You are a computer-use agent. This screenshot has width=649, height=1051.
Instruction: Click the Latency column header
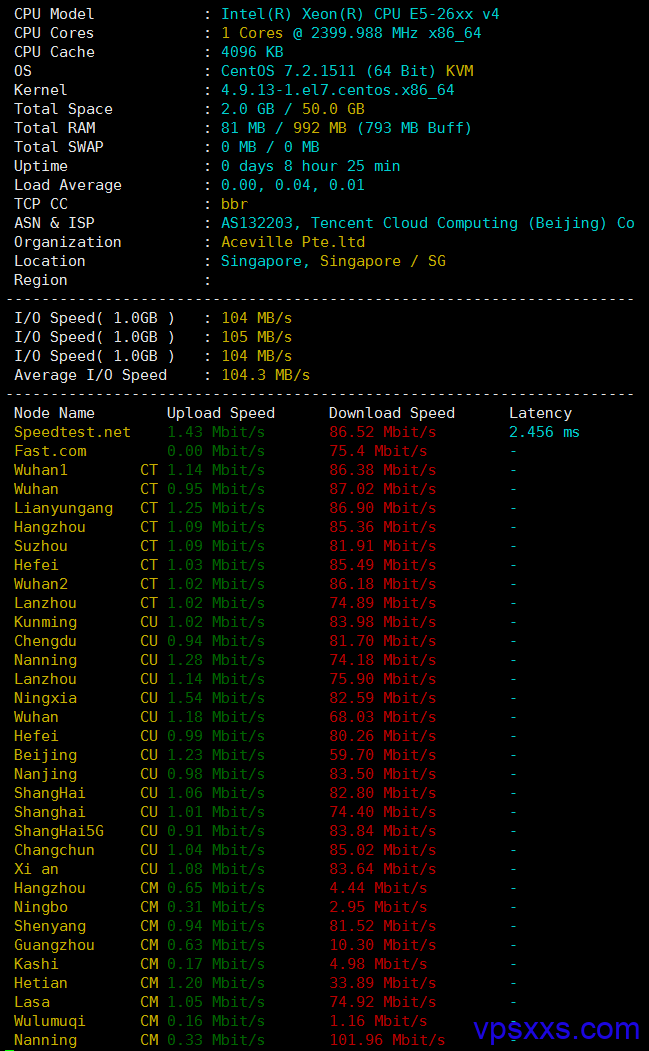[540, 413]
